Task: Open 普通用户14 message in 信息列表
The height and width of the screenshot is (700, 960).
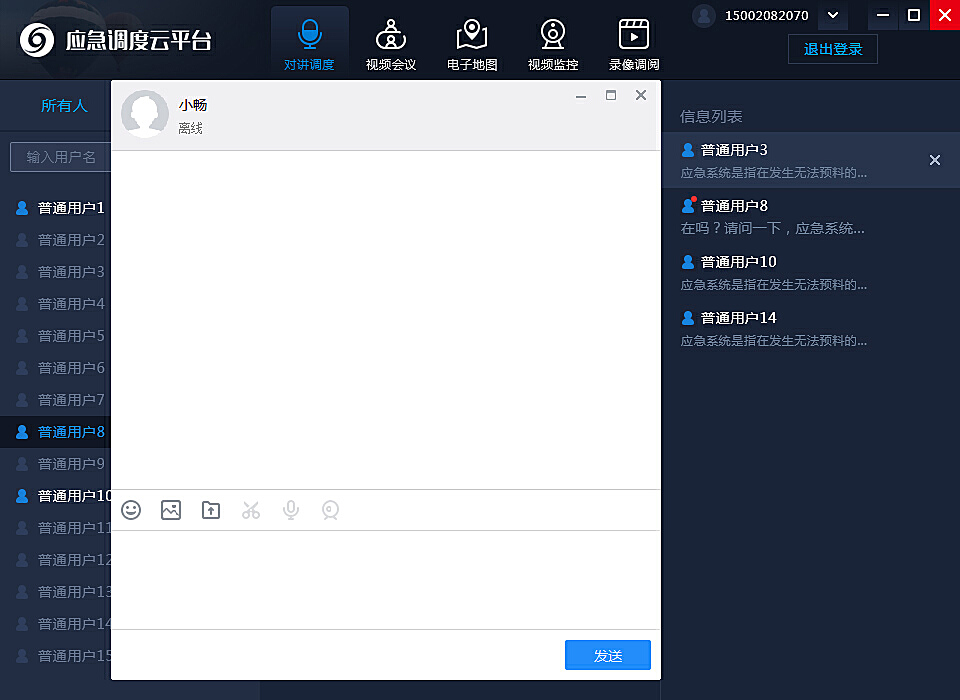Action: pos(811,328)
